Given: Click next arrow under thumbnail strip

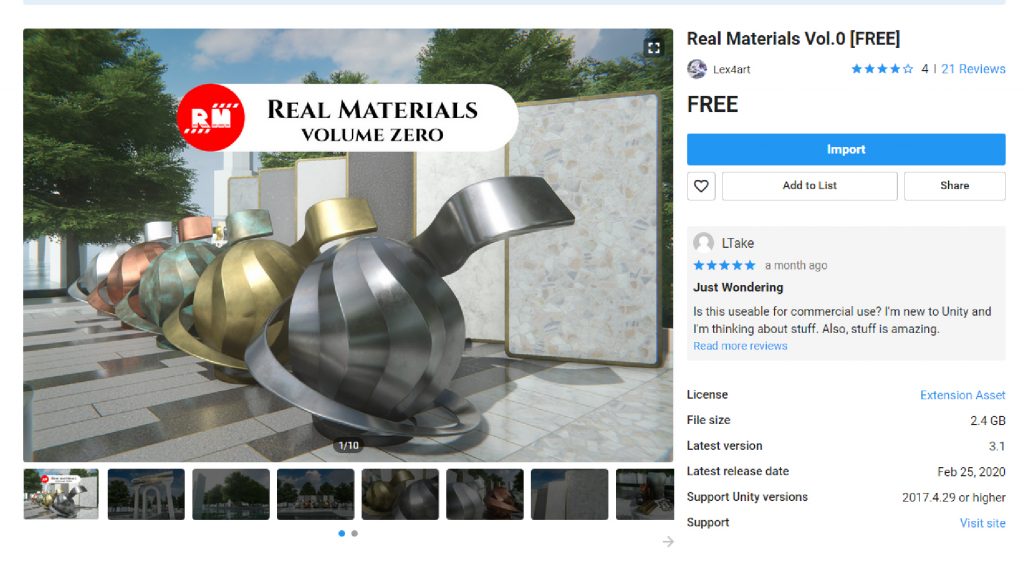Looking at the screenshot, I should [667, 541].
